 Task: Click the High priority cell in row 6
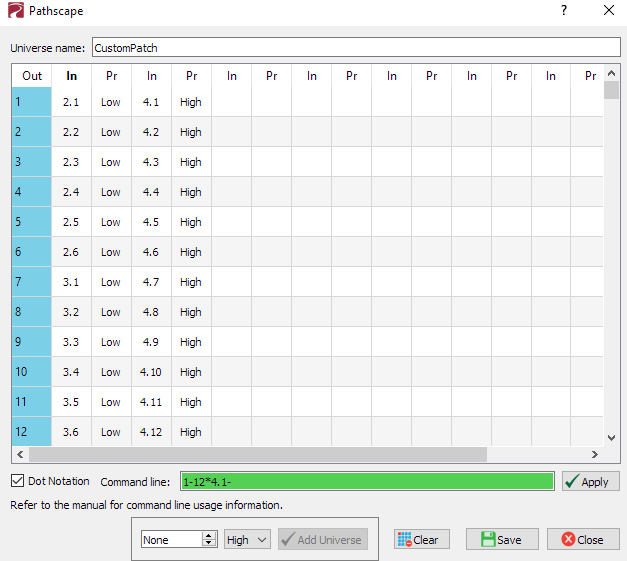(191, 252)
